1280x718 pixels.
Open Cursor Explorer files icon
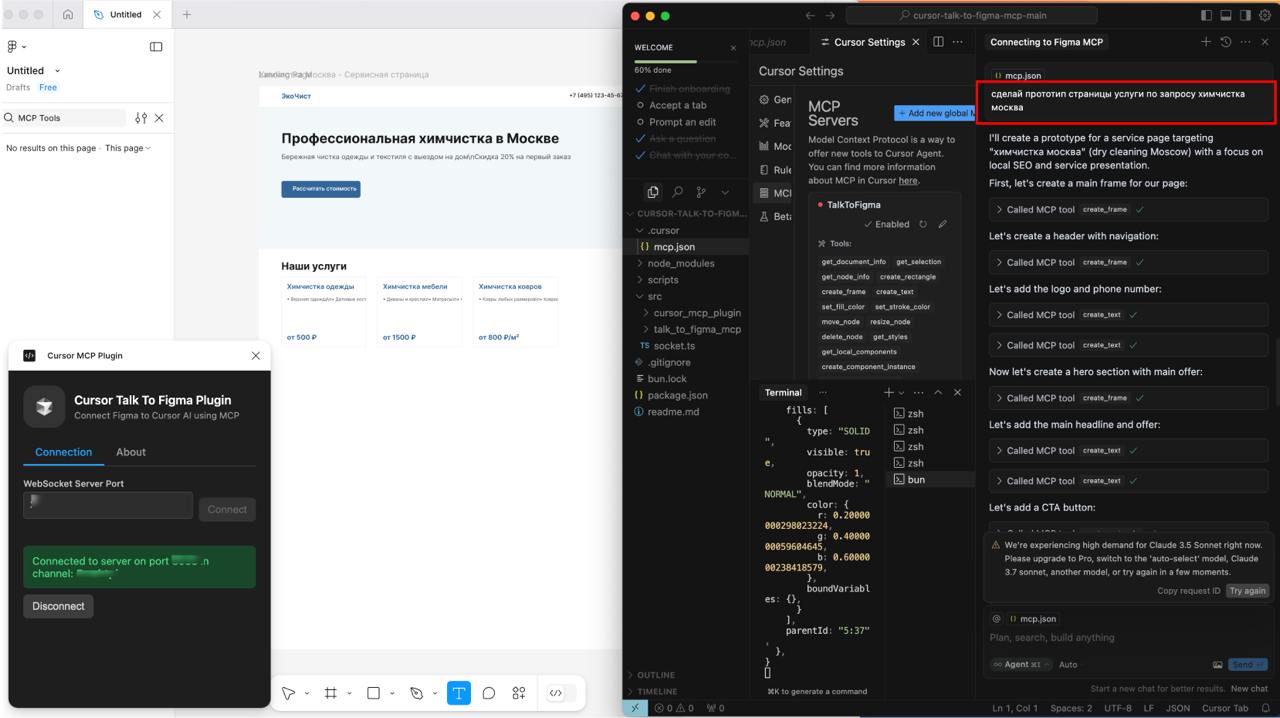[x=653, y=192]
